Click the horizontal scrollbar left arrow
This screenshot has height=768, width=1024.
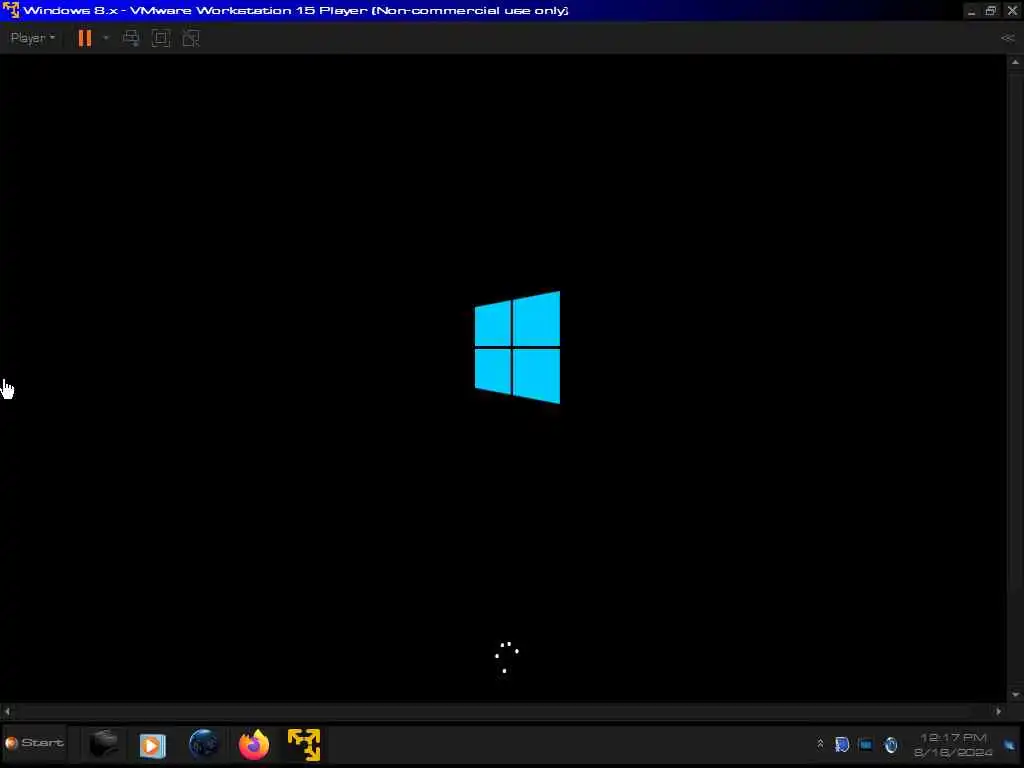[x=7, y=711]
